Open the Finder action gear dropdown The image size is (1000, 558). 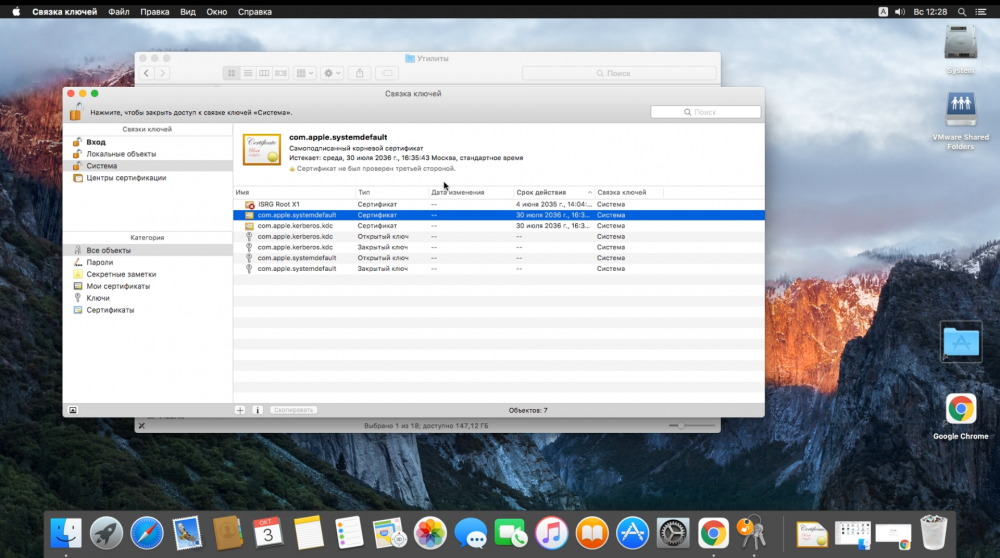coord(332,73)
